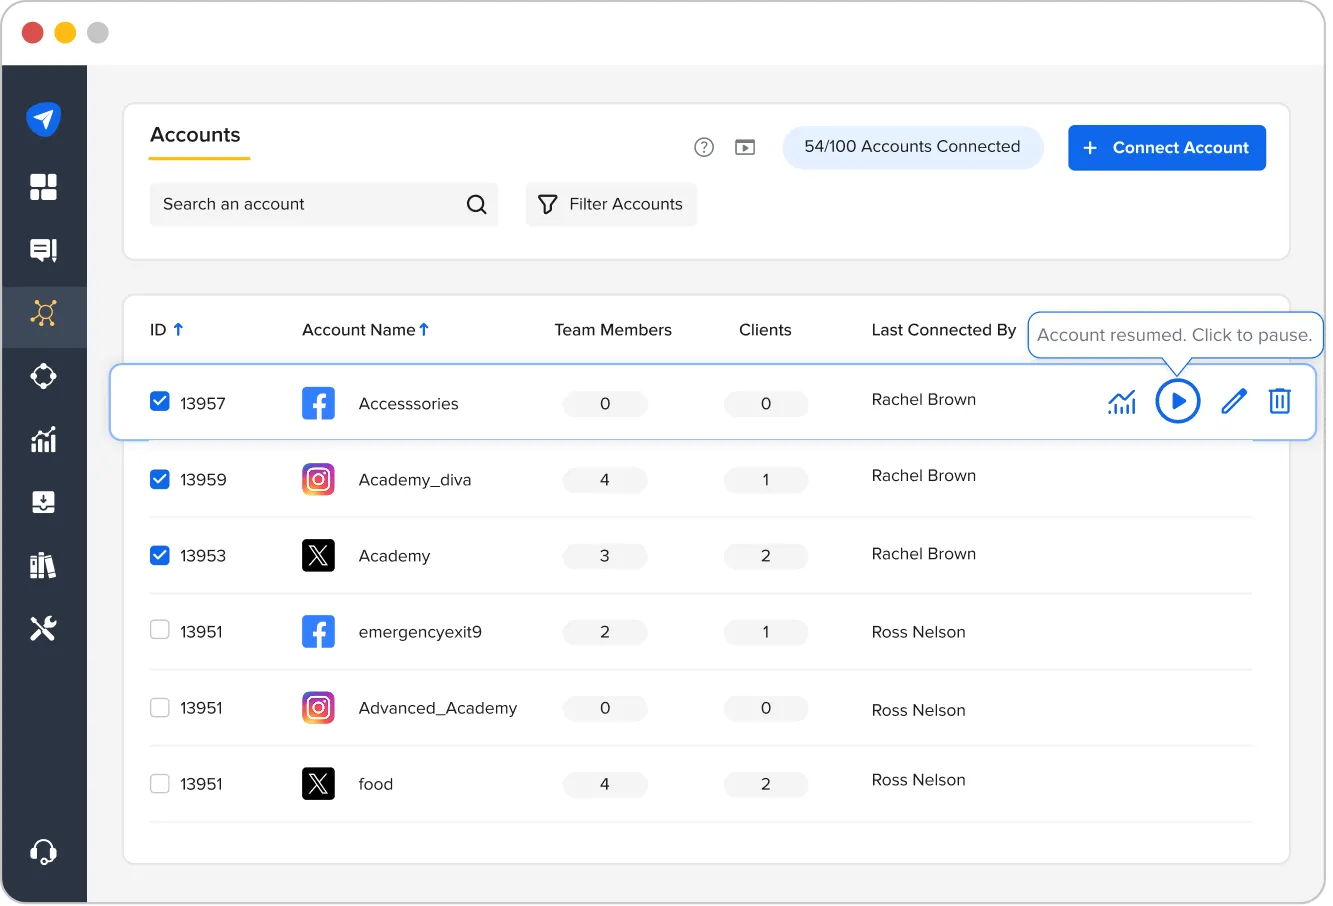The height and width of the screenshot is (906, 1333).
Task: Select the checkbox for emergencyexit9 account
Action: point(160,631)
